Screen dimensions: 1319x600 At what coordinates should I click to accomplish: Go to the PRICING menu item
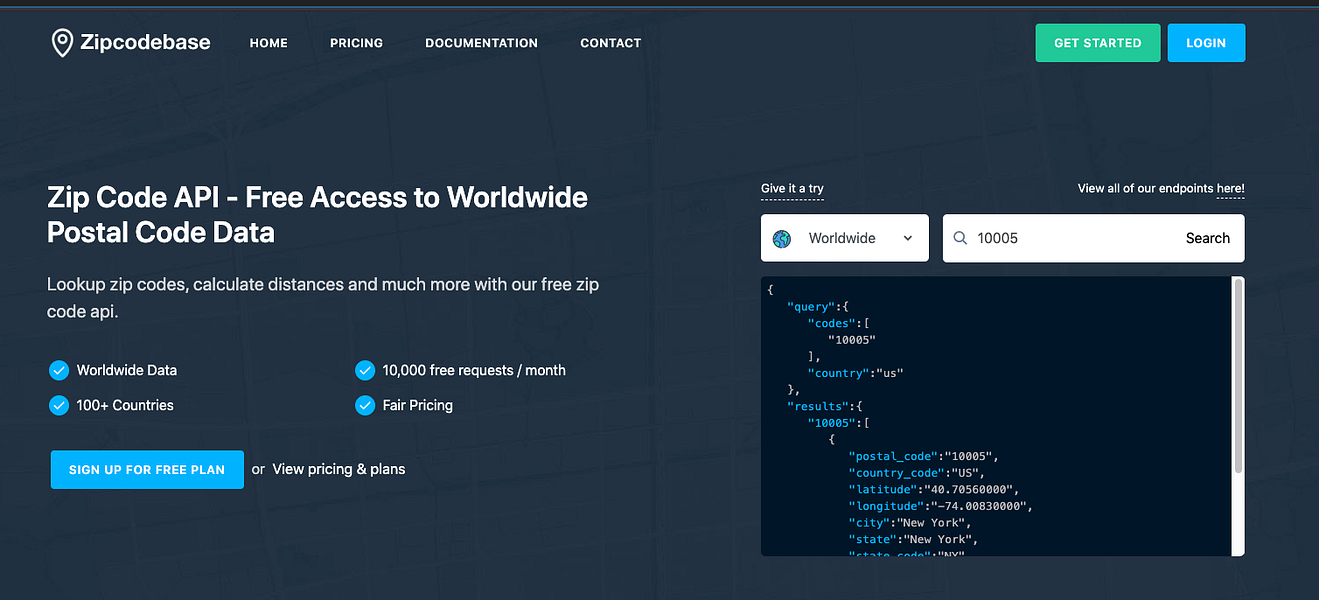pos(356,43)
